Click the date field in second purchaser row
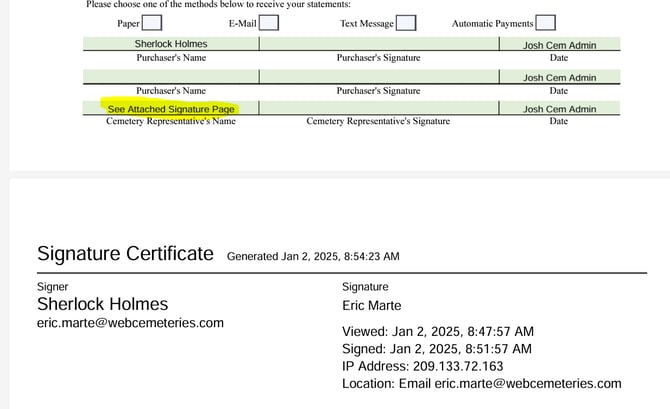This screenshot has height=409, width=670. click(x=559, y=77)
